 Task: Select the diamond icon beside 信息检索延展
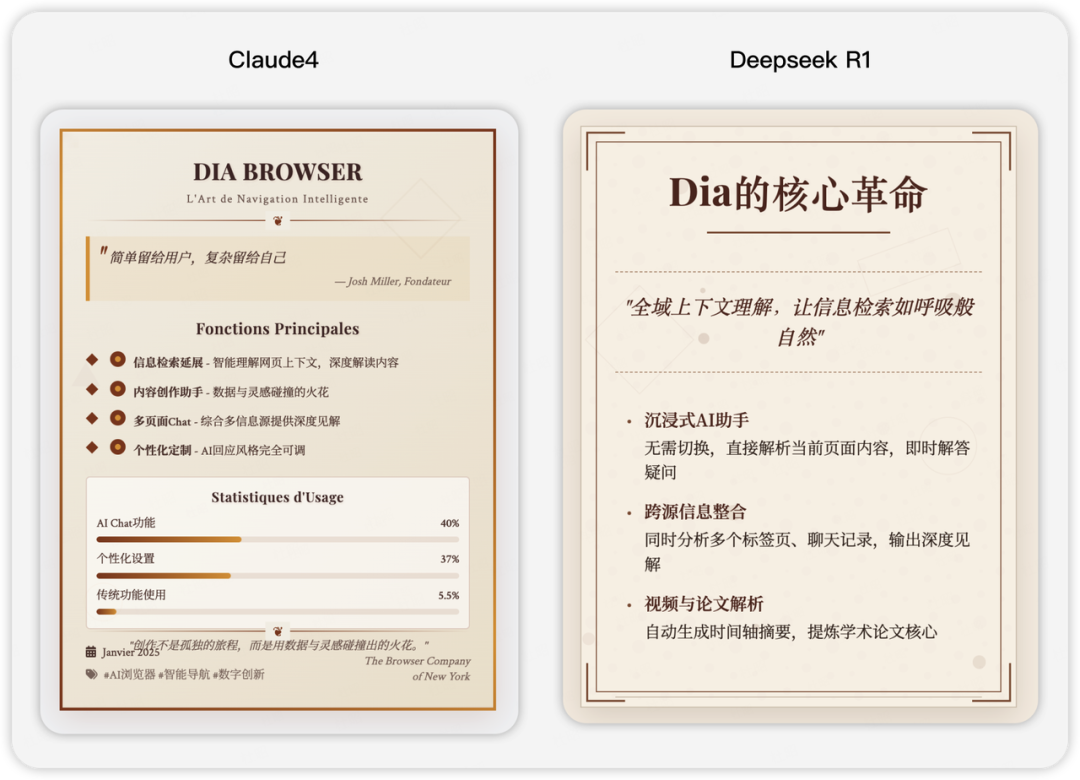(x=92, y=358)
